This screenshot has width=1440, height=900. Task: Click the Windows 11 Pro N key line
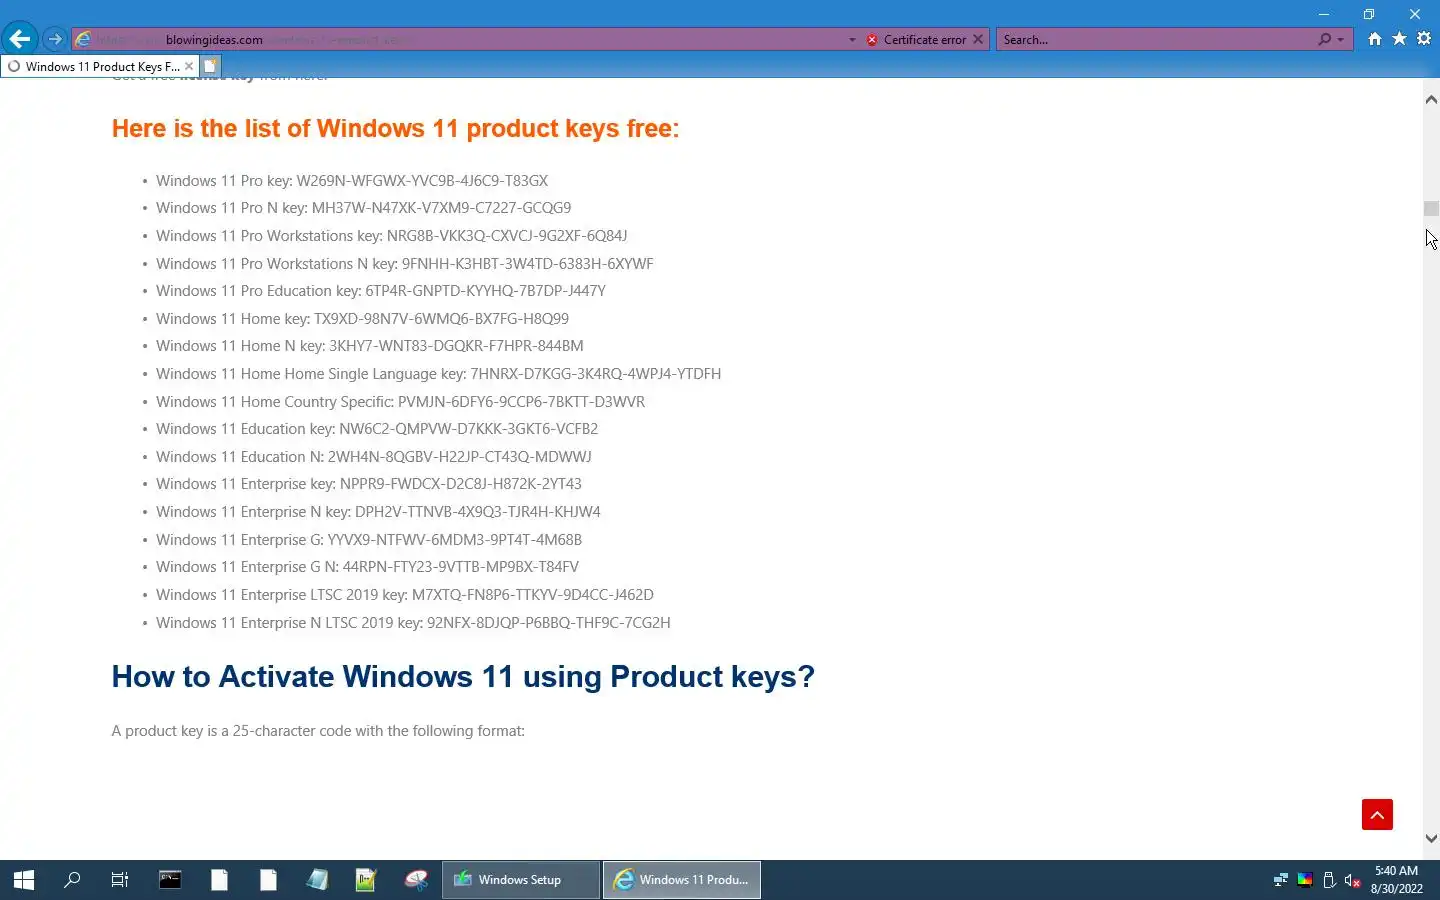363,208
